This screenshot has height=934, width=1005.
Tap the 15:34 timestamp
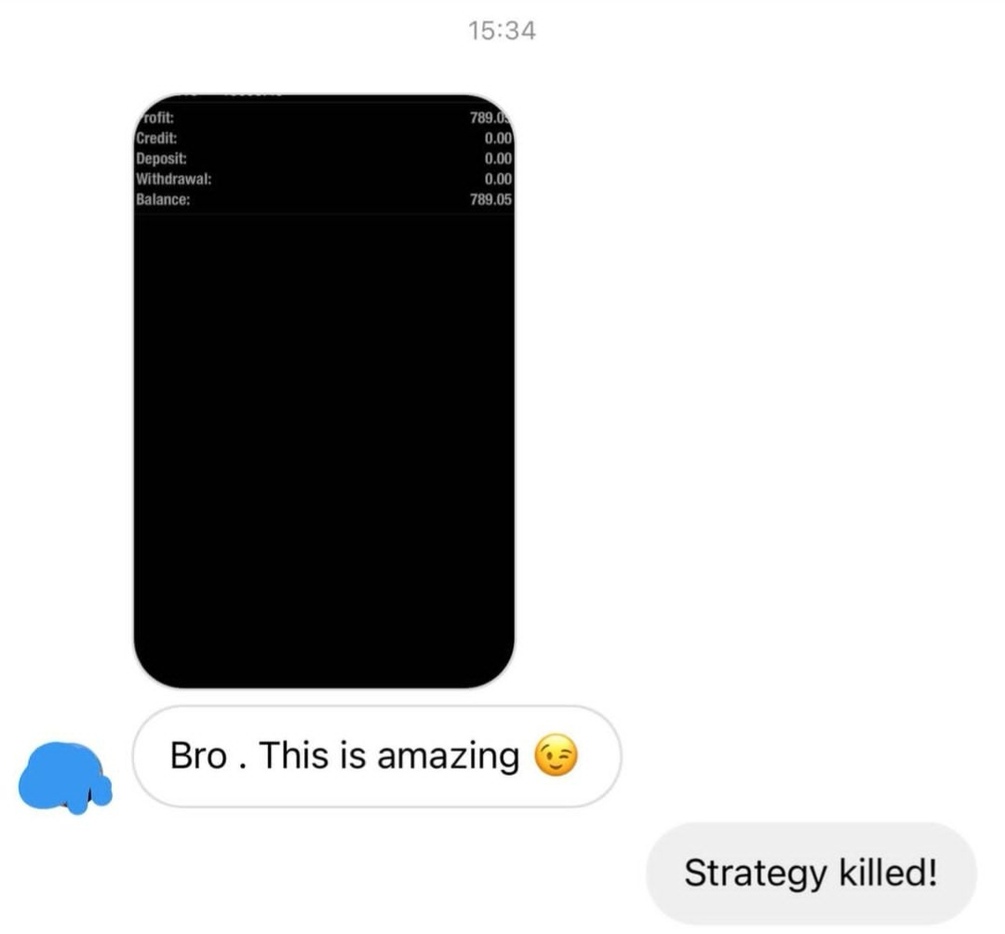(x=502, y=30)
